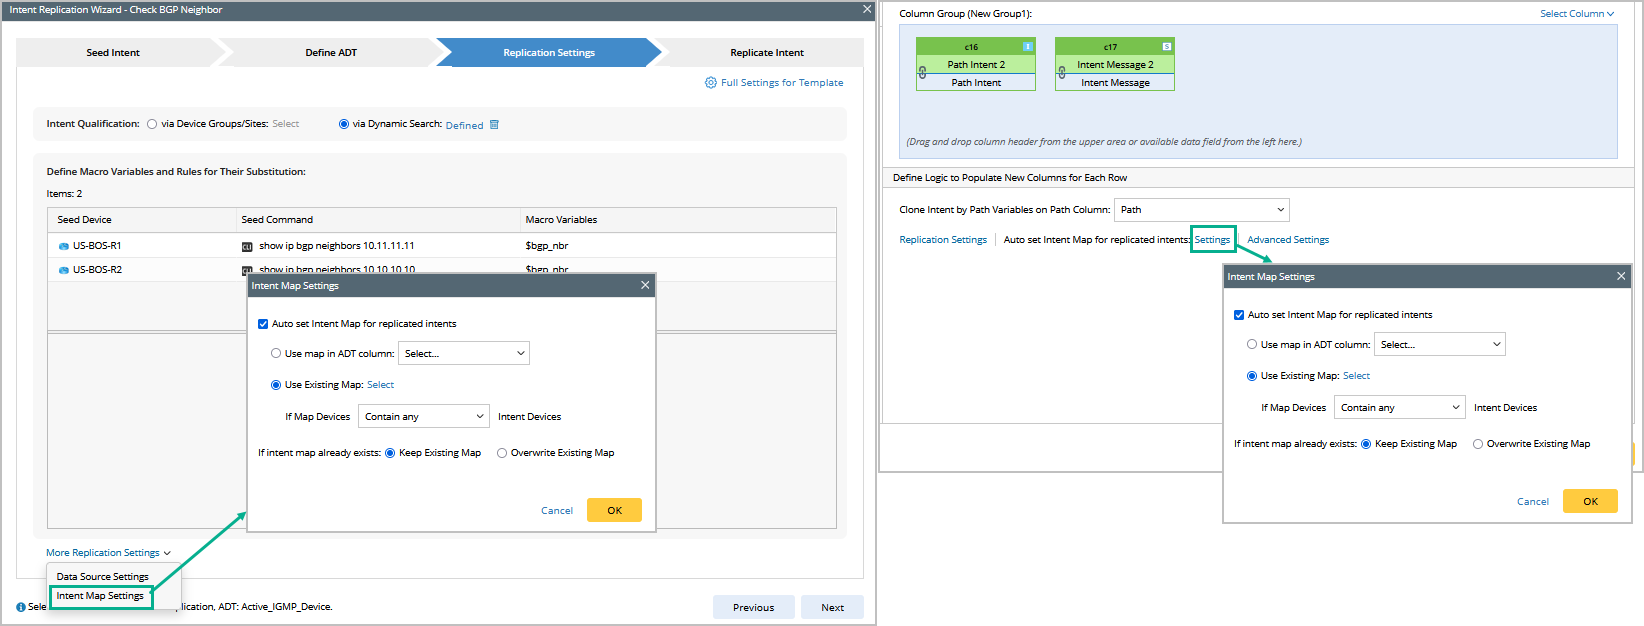Click the delete icon next to Defined
This screenshot has width=1644, height=626.
[494, 125]
